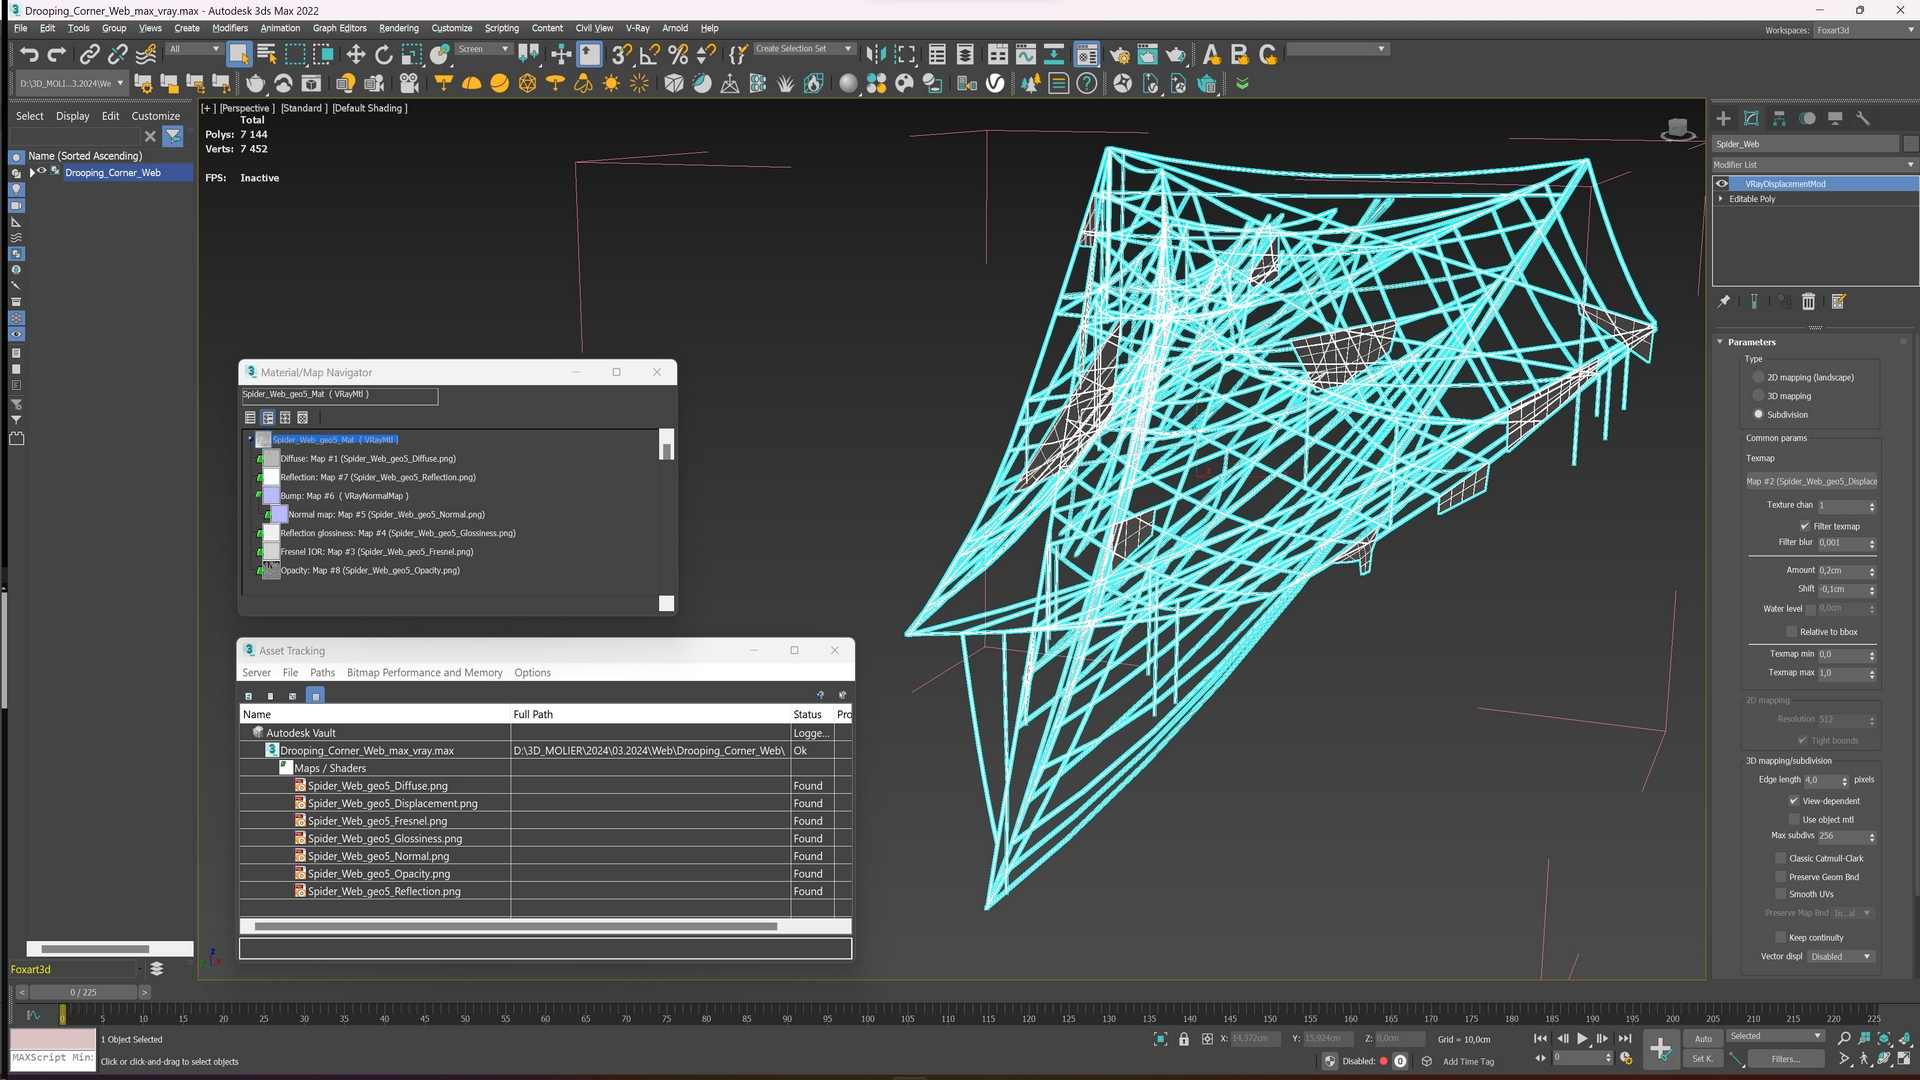Activate the Select Object tool
1920x1080 pixels.
[x=238, y=55]
